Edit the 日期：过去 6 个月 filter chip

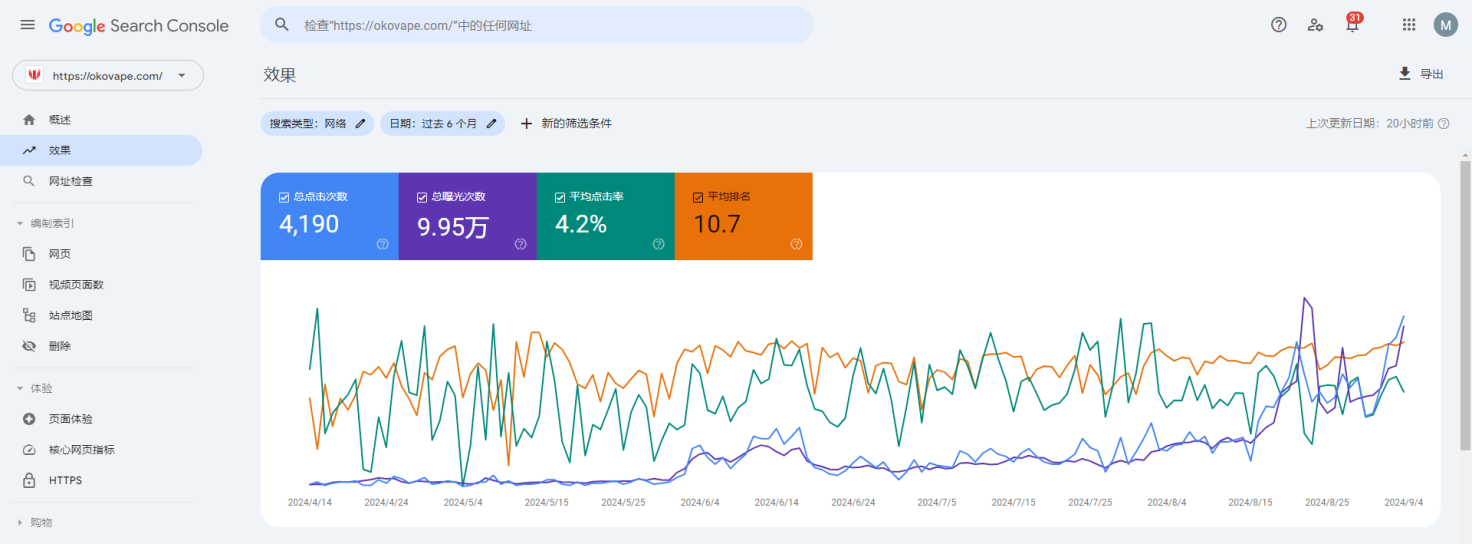[443, 123]
